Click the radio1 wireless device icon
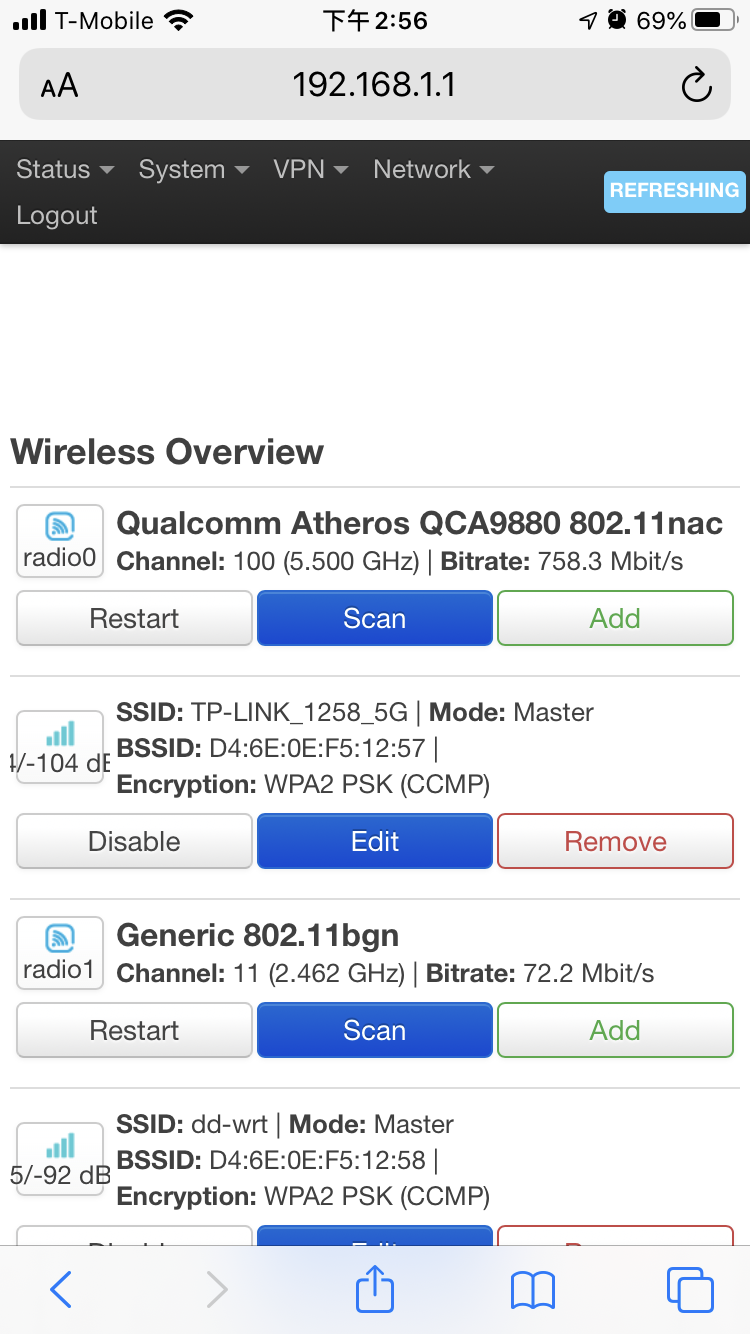 [59, 952]
